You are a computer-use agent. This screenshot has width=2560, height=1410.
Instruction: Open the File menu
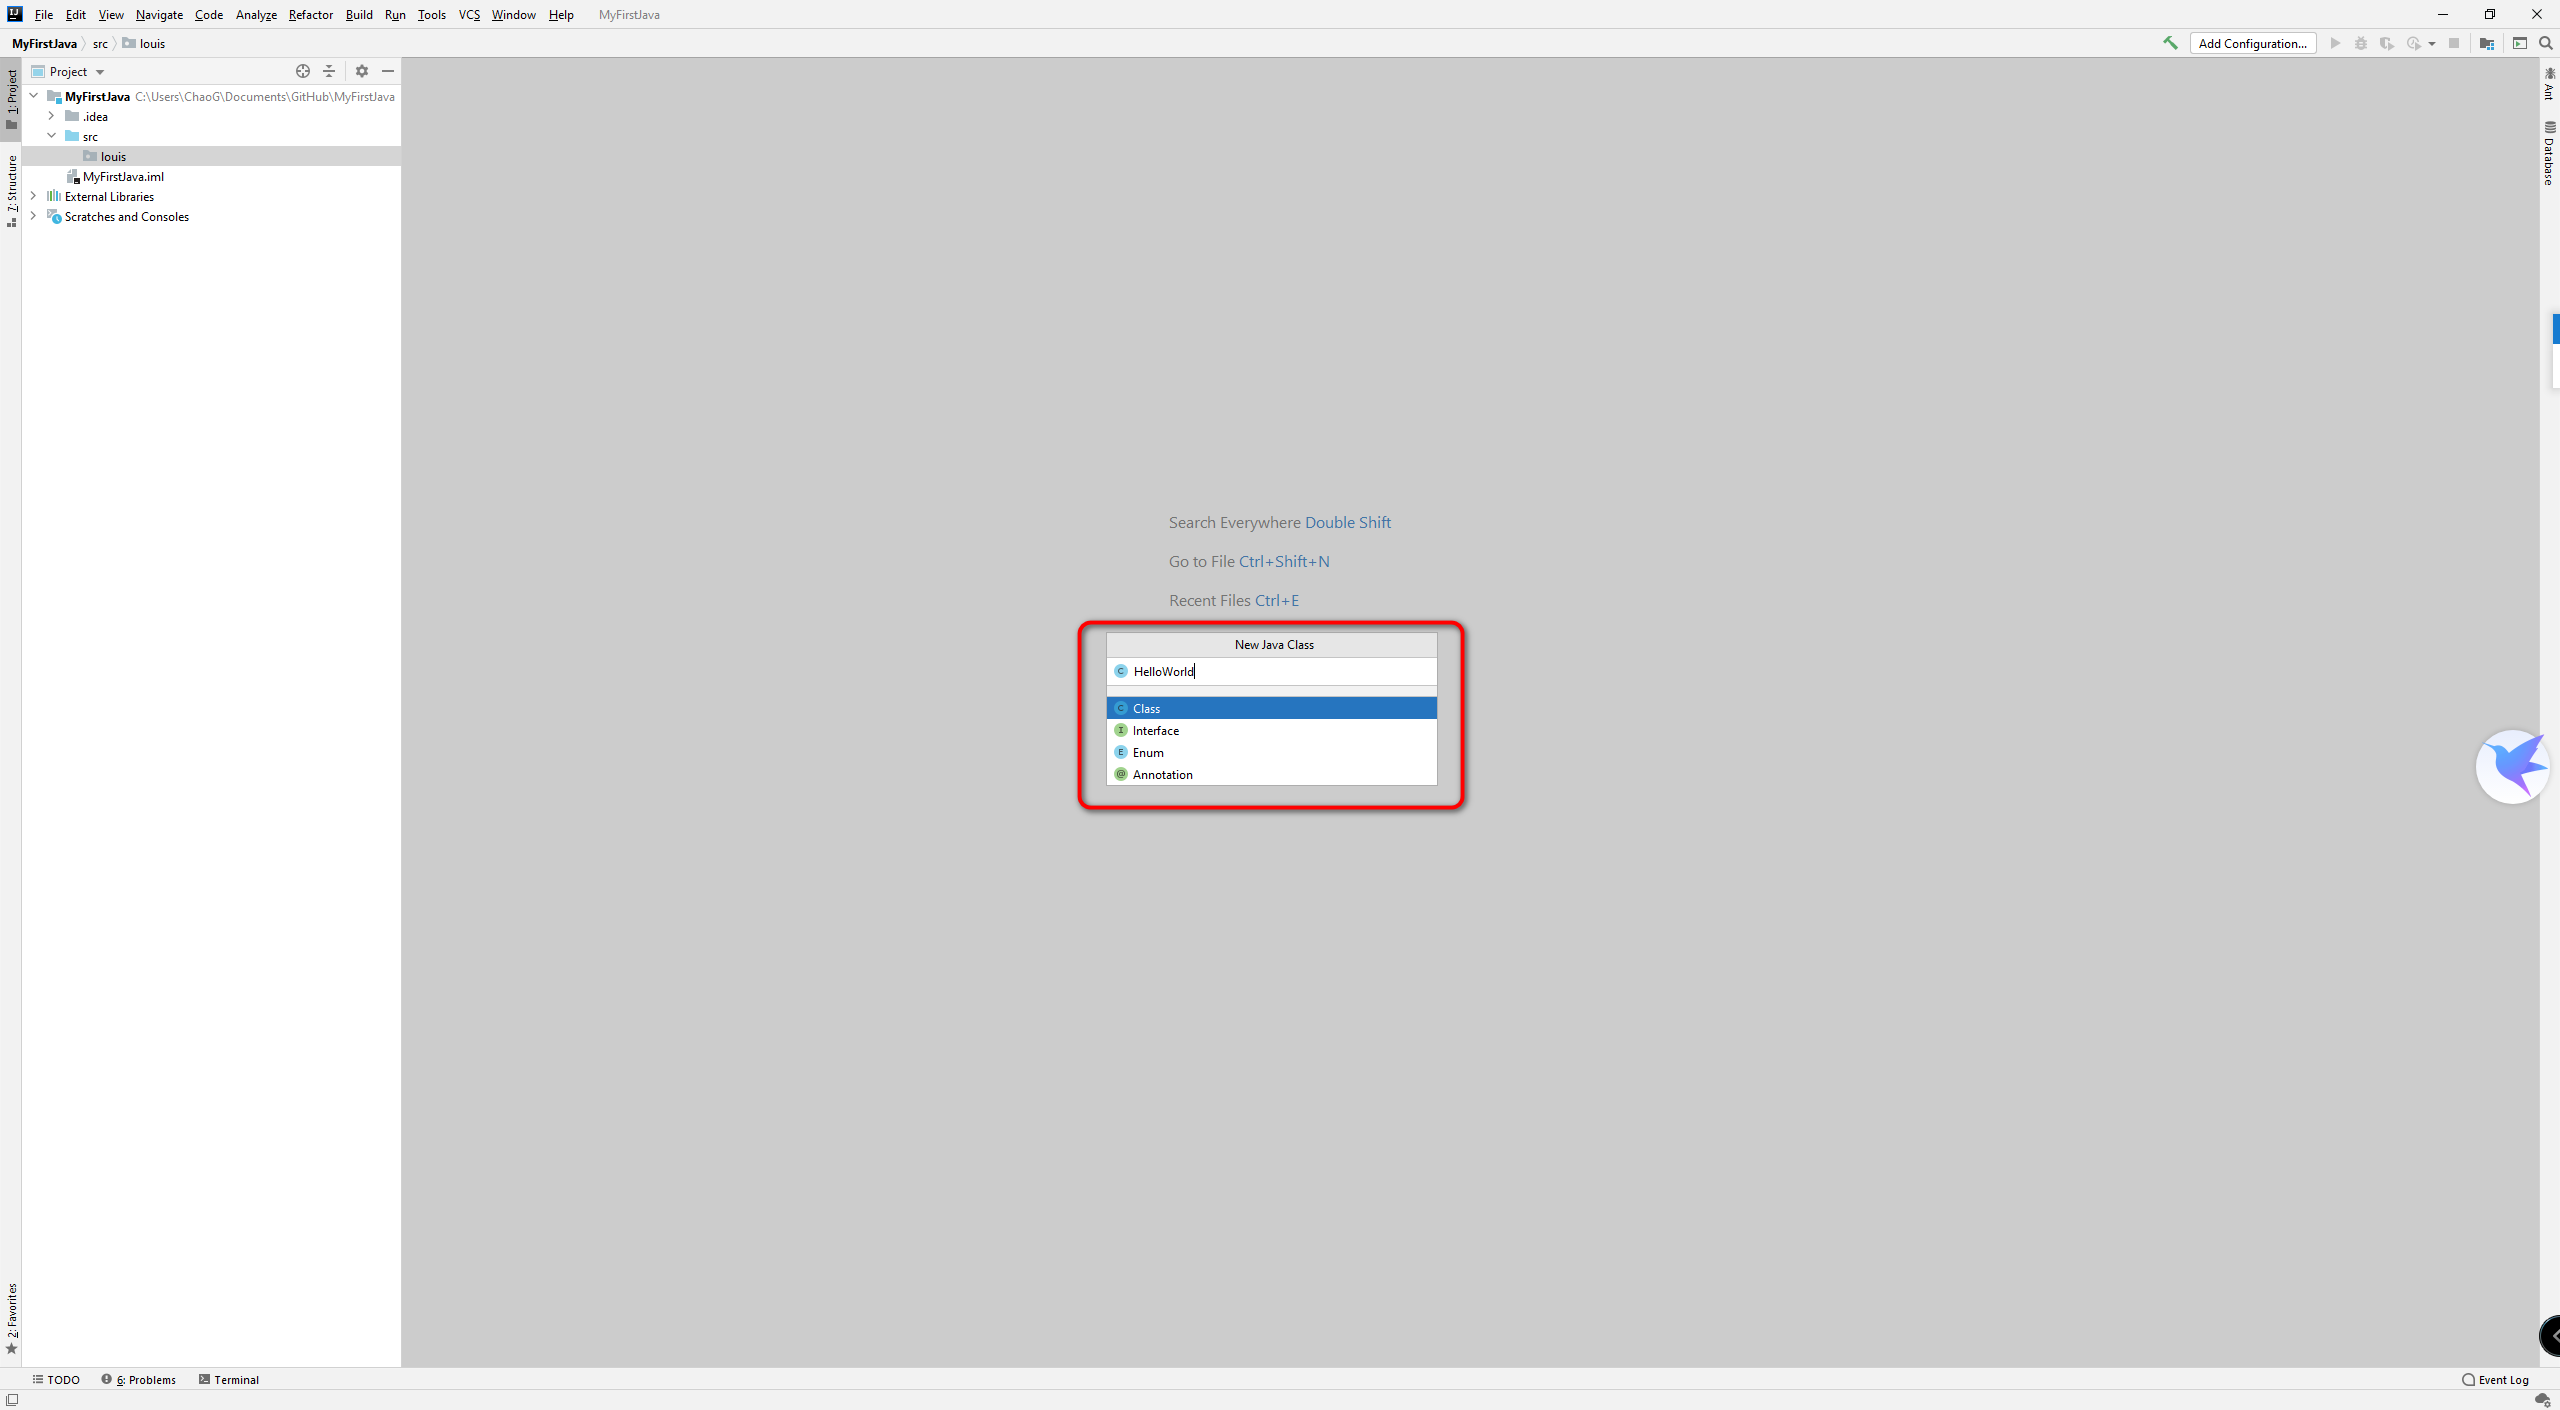point(44,14)
